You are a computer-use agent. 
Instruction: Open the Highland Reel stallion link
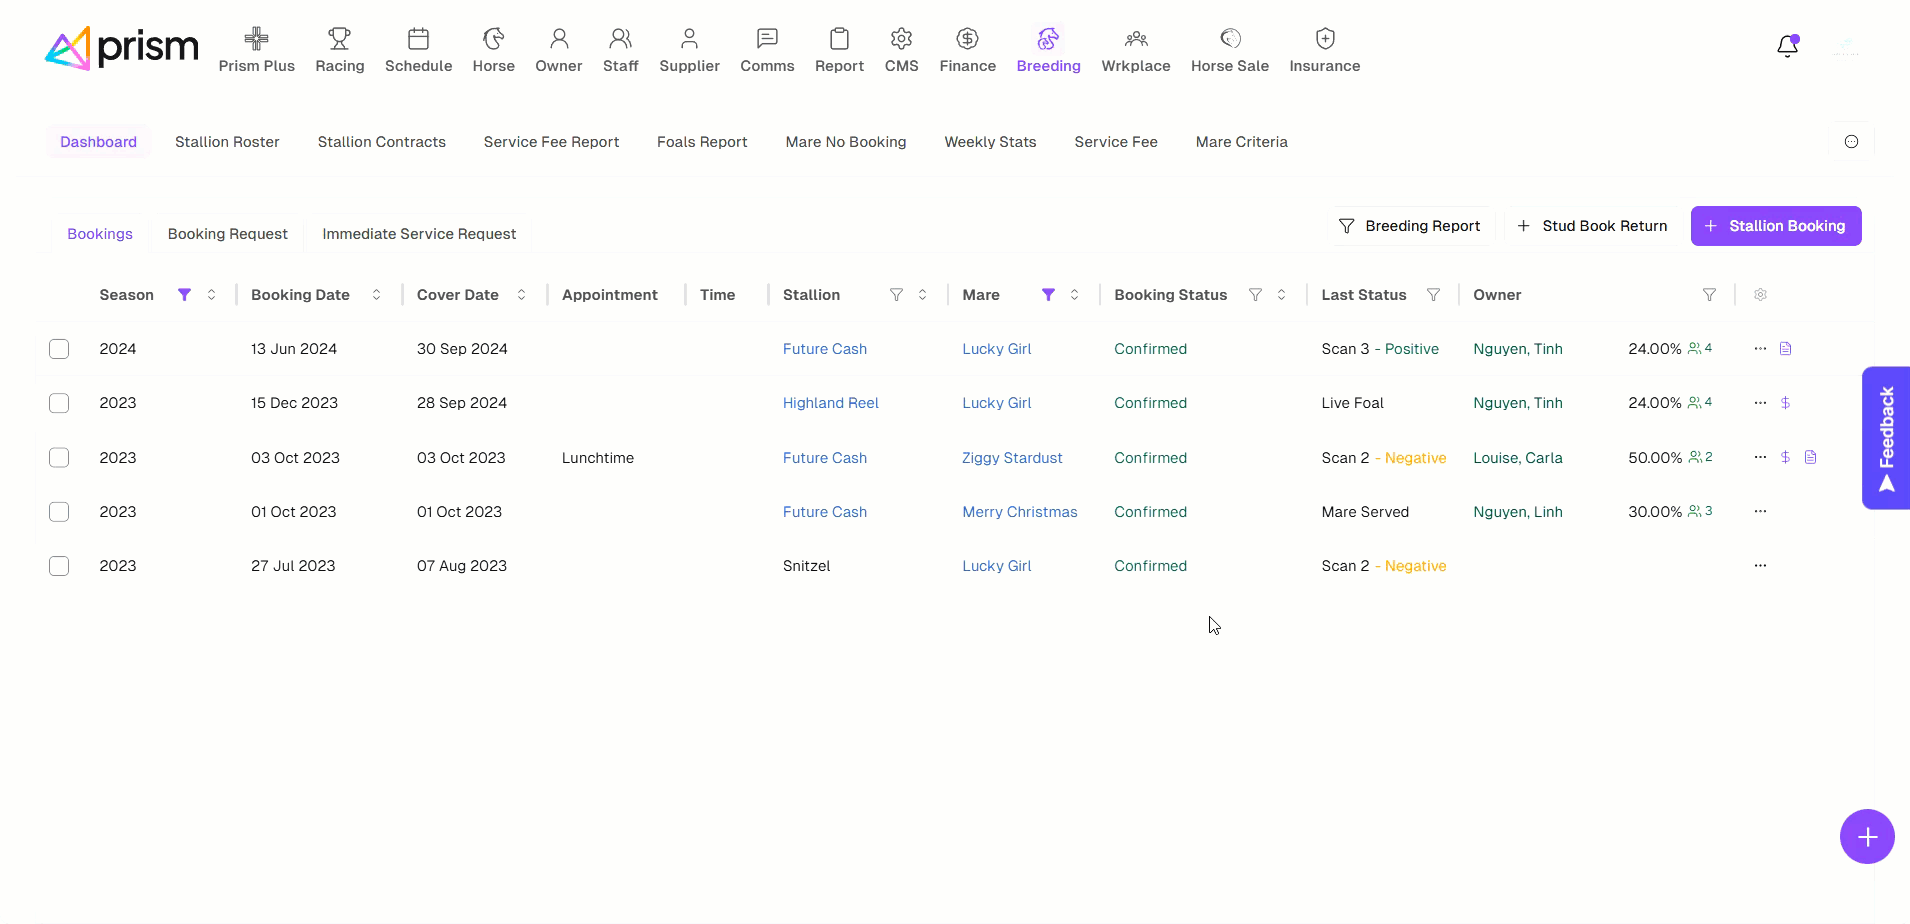(x=830, y=403)
